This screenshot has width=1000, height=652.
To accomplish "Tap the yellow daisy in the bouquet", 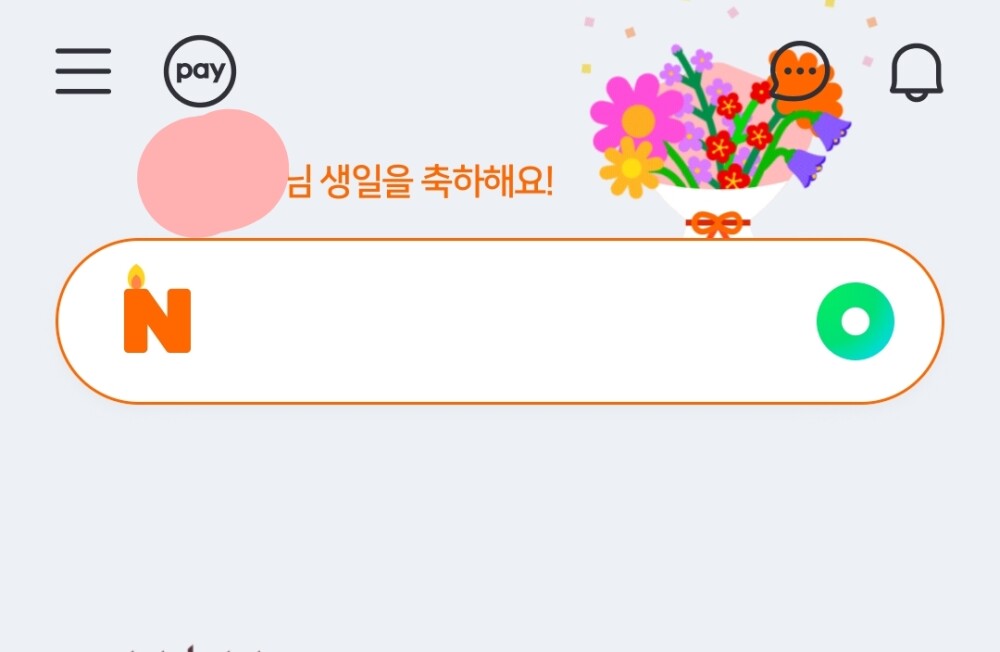I will pos(631,168).
